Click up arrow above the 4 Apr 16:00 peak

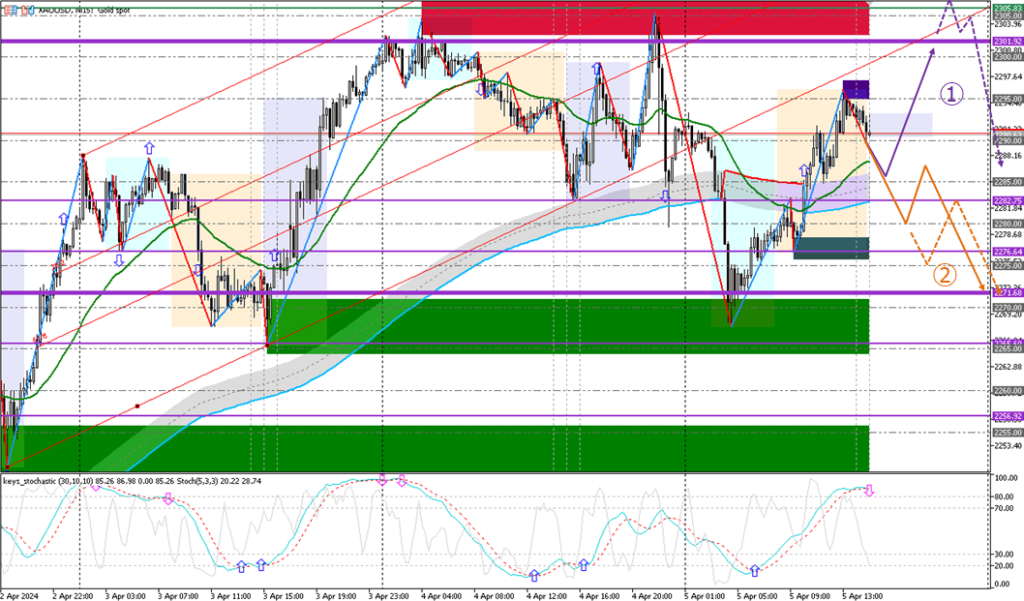(x=597, y=69)
